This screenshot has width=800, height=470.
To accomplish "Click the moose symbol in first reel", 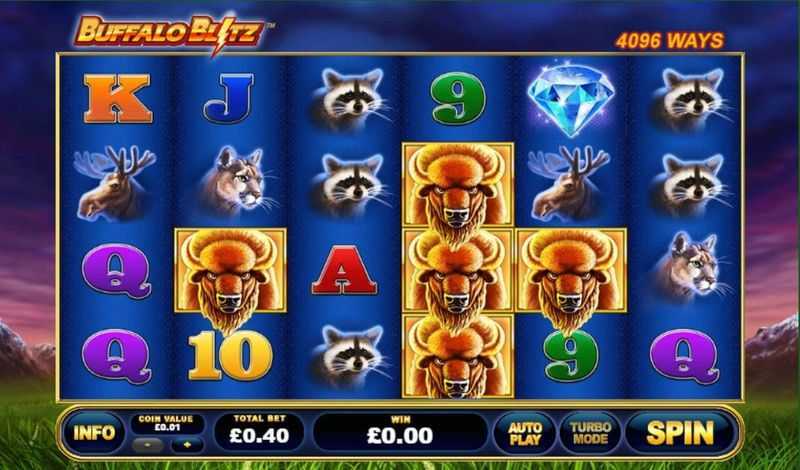I will tap(114, 182).
